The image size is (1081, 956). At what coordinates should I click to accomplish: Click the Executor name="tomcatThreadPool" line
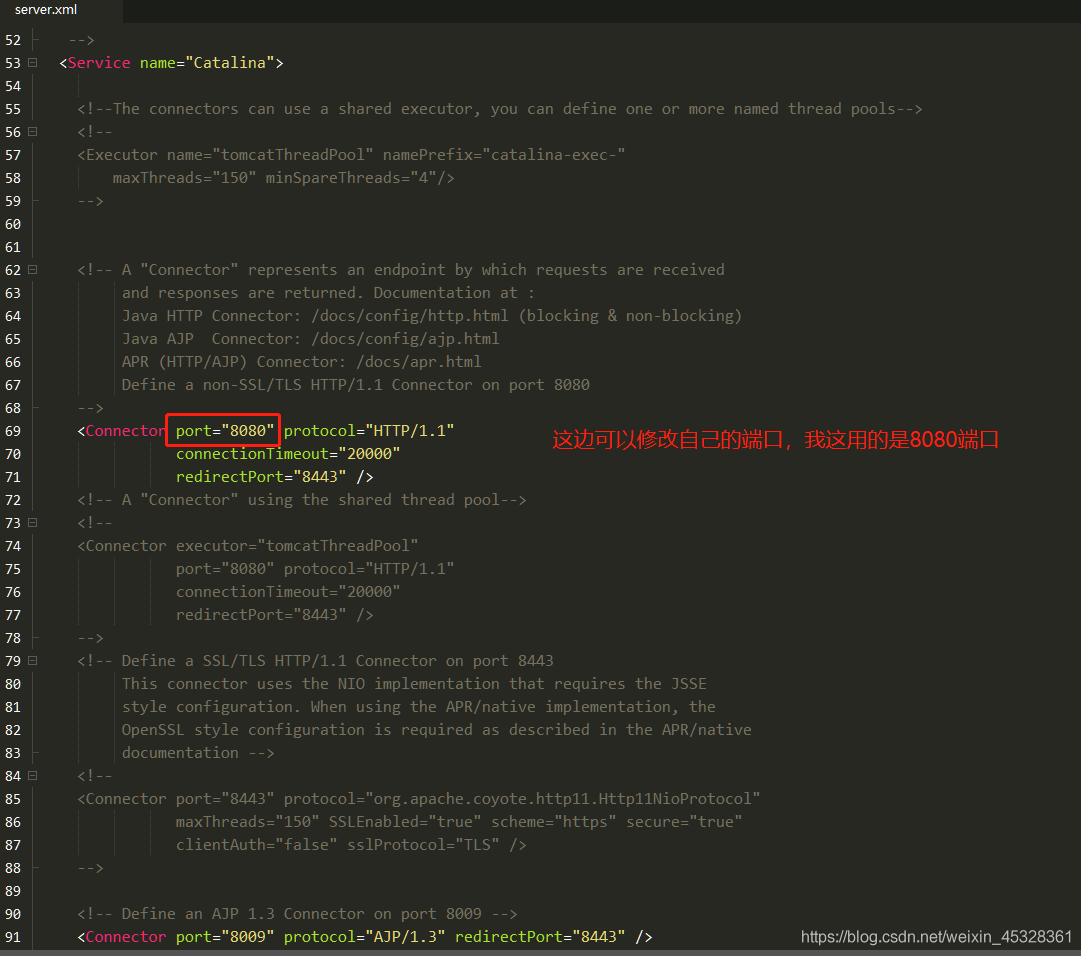click(351, 154)
